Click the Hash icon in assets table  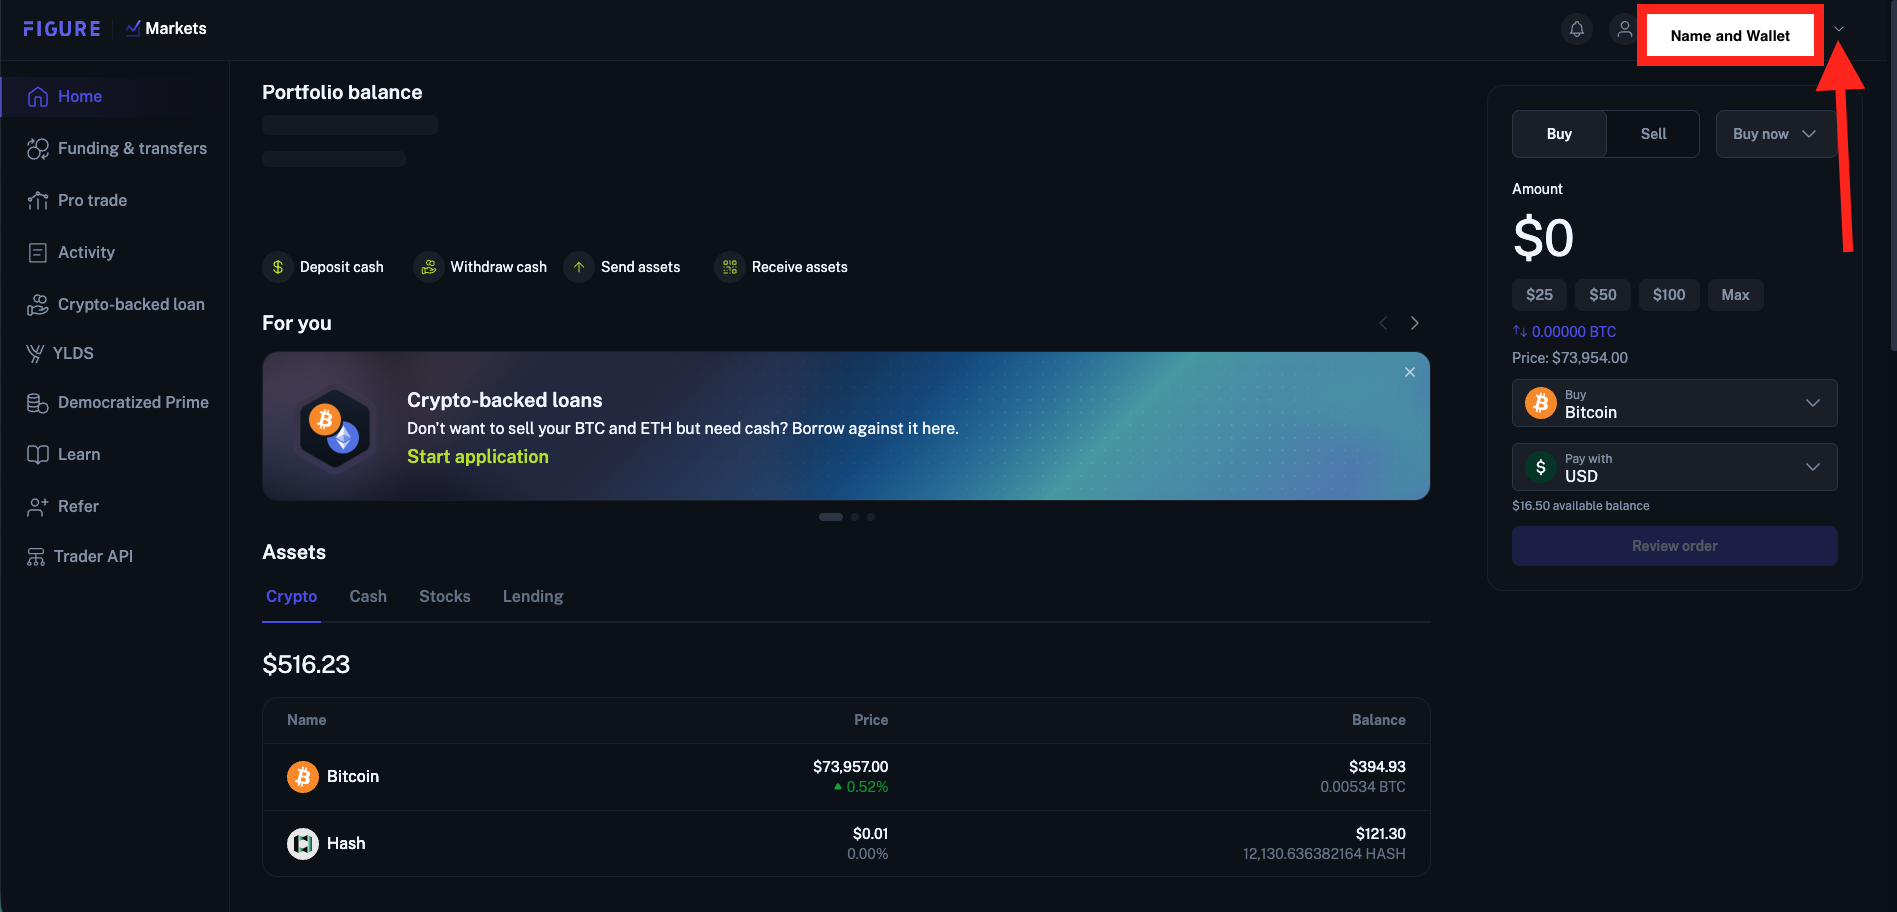303,844
